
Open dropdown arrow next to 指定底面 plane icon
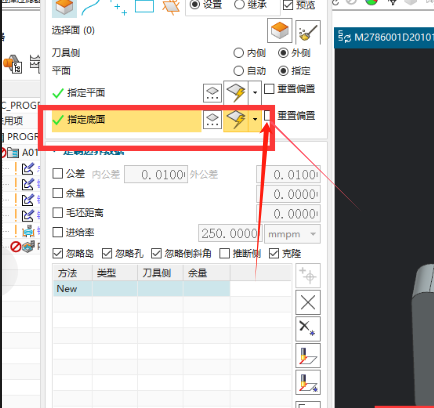(255, 119)
